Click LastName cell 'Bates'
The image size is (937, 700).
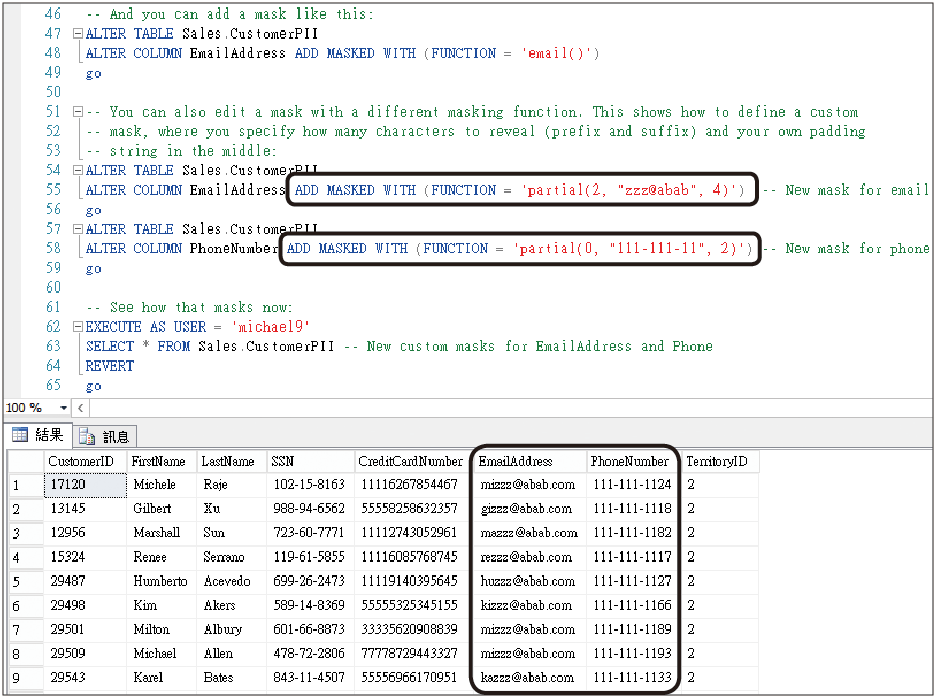click(231, 678)
